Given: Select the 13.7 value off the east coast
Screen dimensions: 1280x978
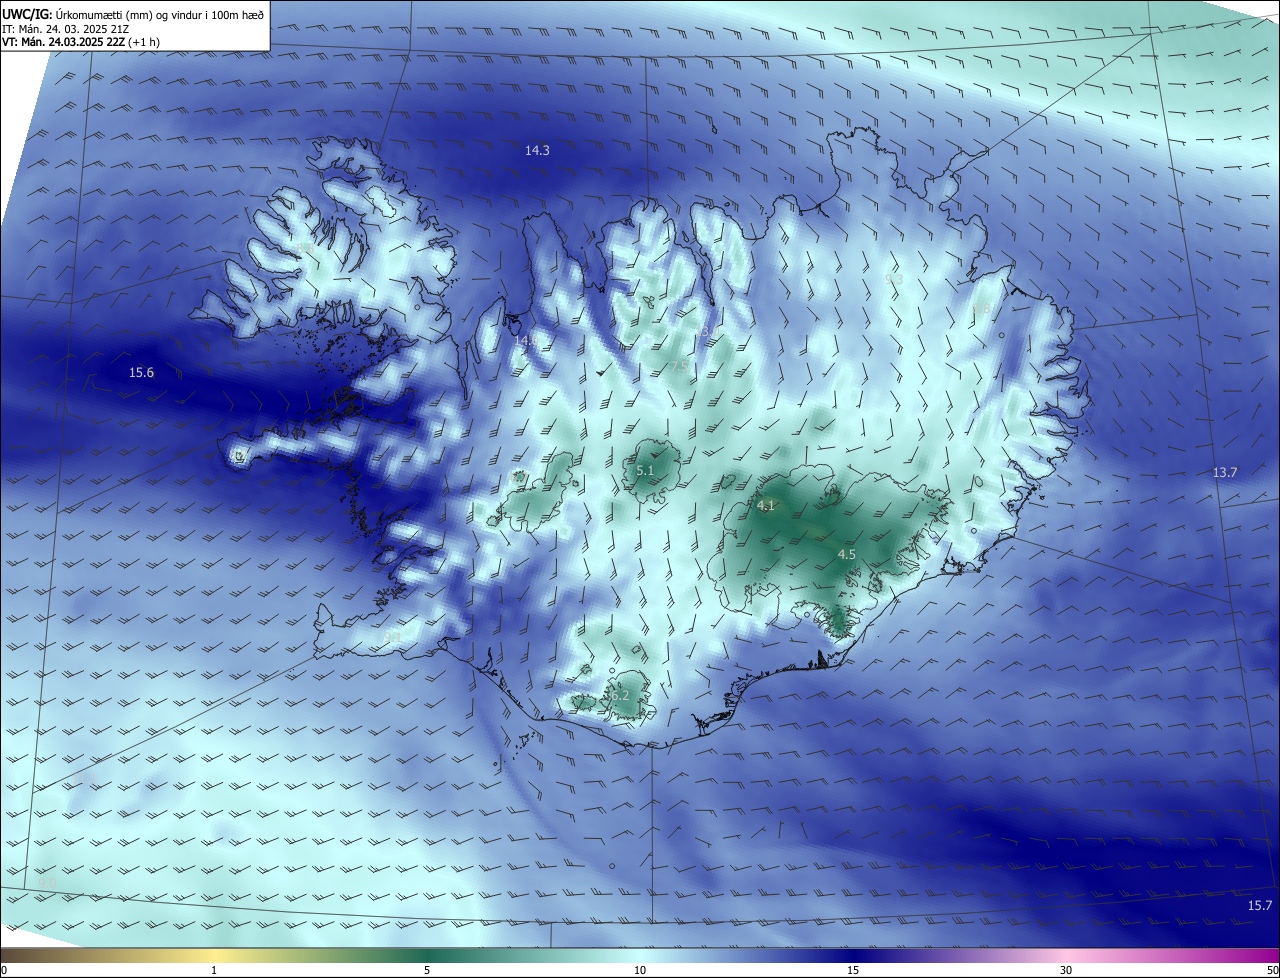Looking at the screenshot, I should pos(1225,472).
